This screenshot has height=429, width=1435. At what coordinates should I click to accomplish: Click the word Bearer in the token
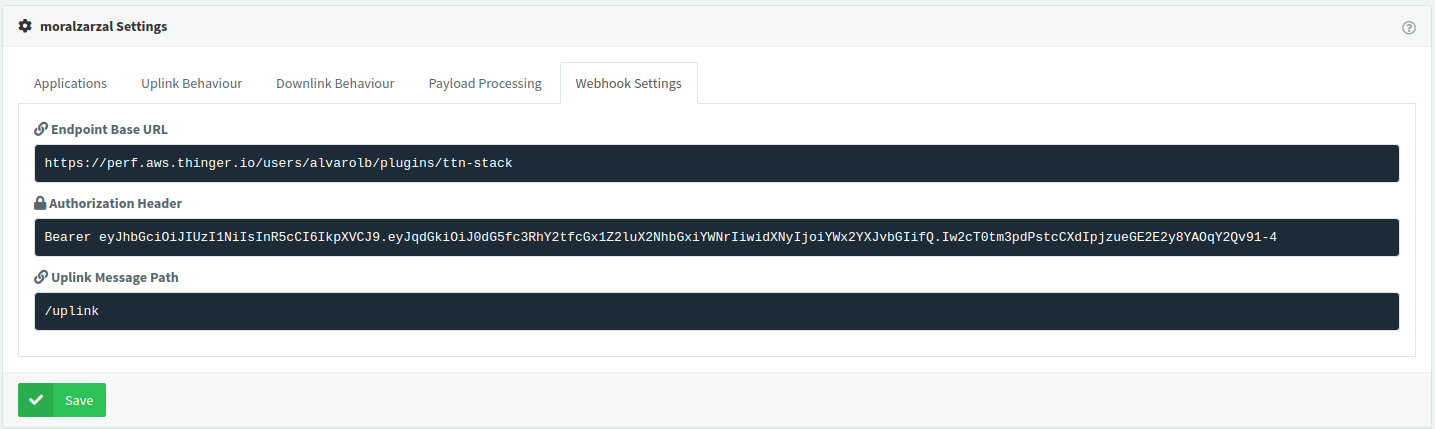click(x=68, y=237)
